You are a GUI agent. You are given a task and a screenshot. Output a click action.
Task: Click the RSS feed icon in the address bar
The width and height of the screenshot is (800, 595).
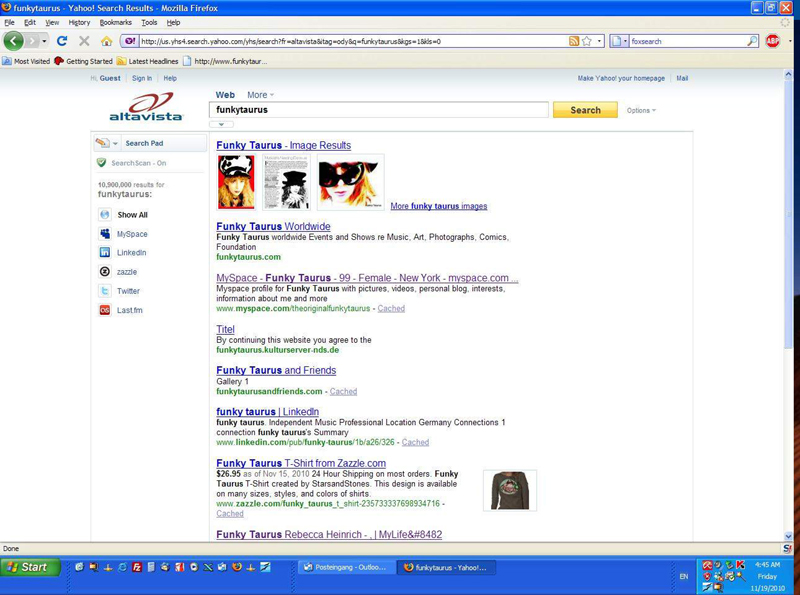574,41
